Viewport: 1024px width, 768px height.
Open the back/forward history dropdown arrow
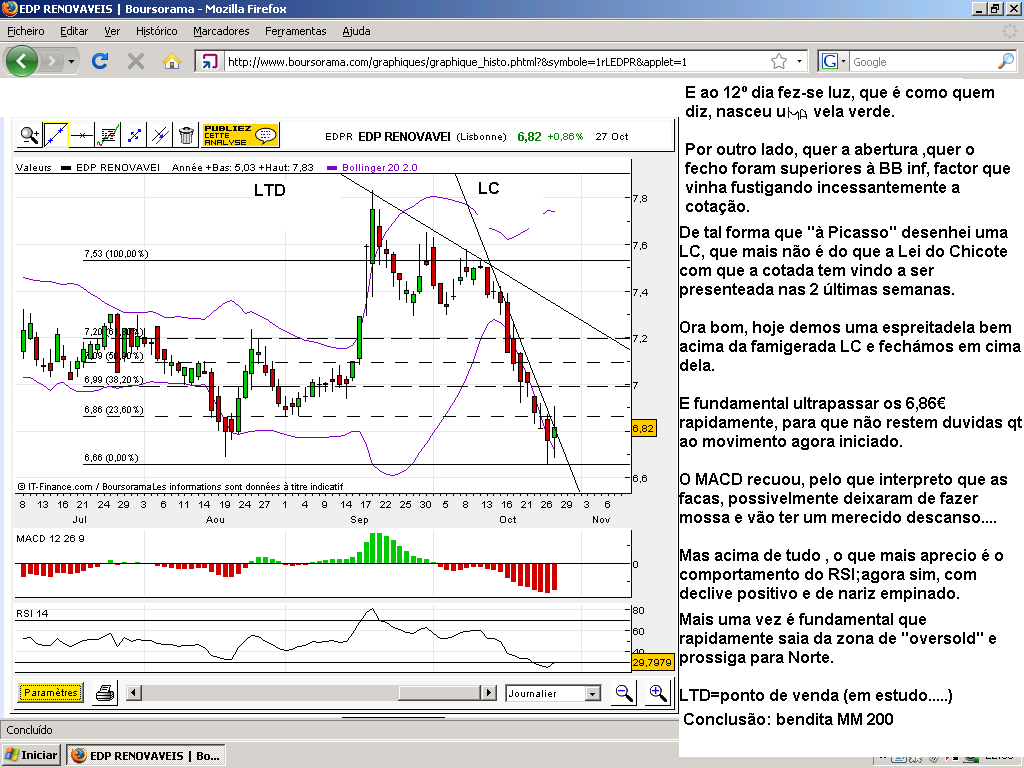71,61
